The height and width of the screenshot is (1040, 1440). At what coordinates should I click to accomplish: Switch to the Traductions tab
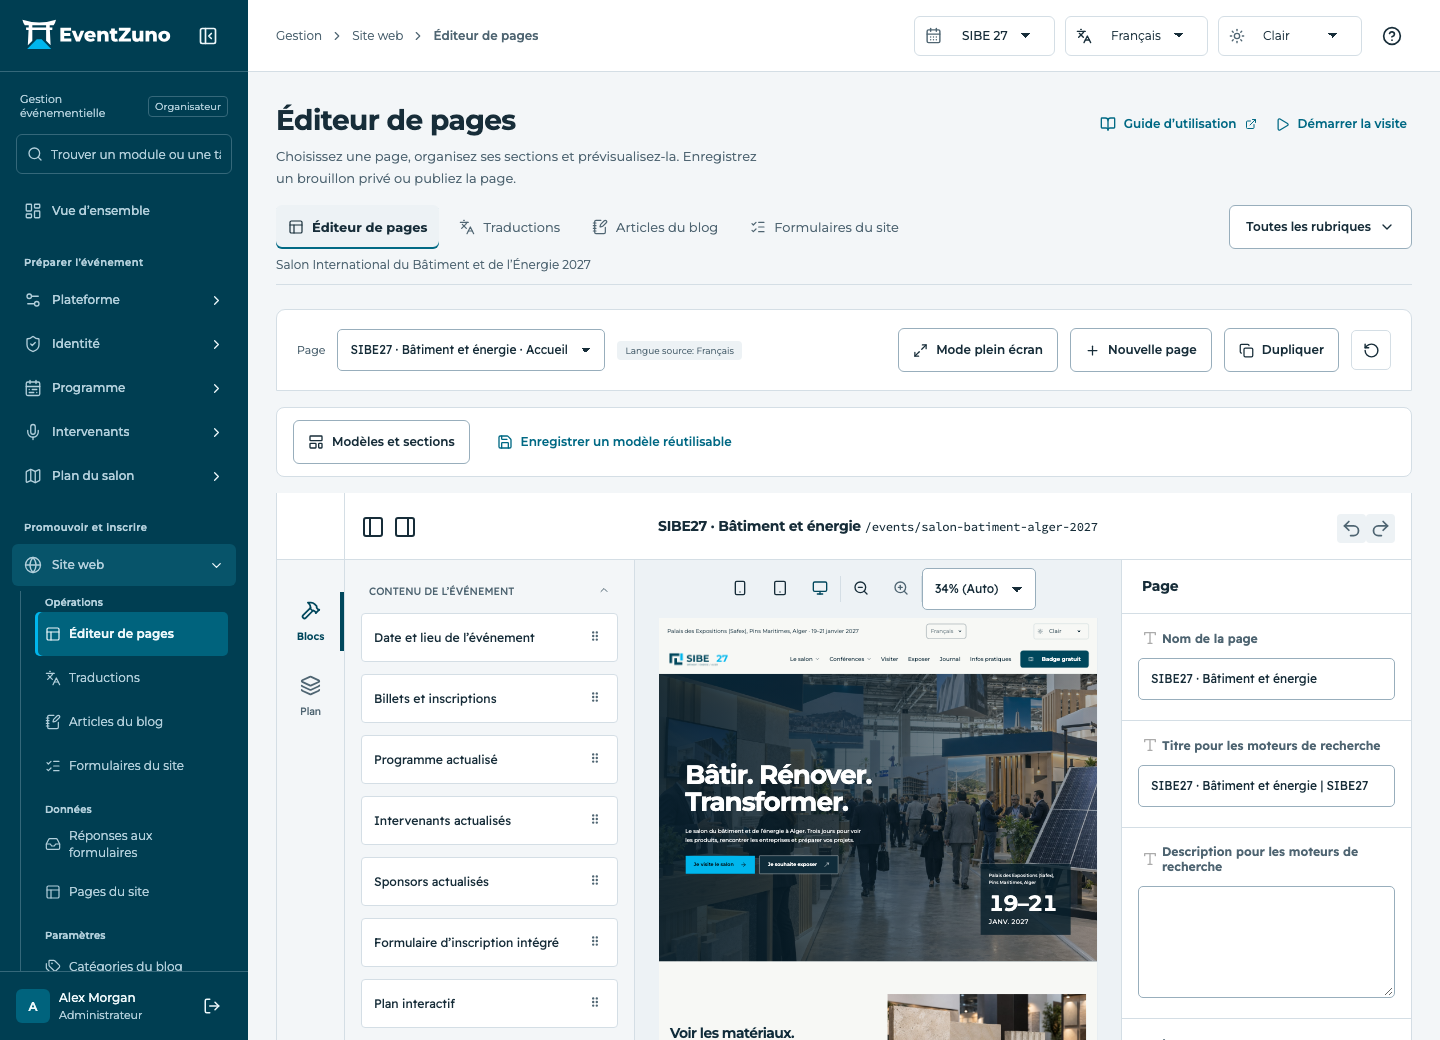[x=510, y=227]
